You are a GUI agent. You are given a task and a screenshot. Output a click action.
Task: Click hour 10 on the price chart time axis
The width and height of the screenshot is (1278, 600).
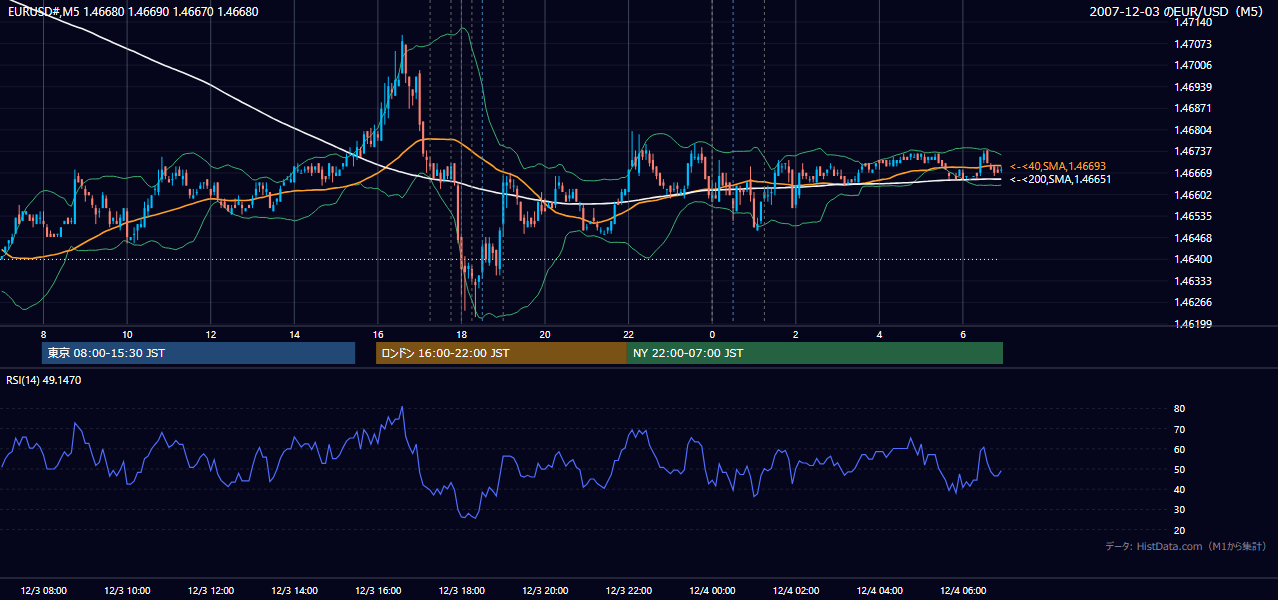coord(127,334)
